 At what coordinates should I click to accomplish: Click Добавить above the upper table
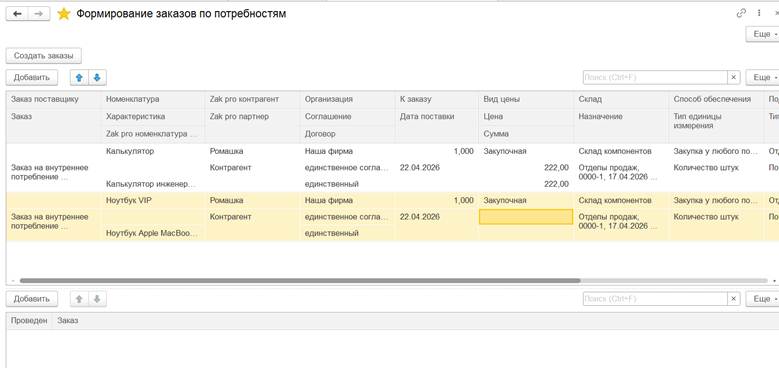32,77
